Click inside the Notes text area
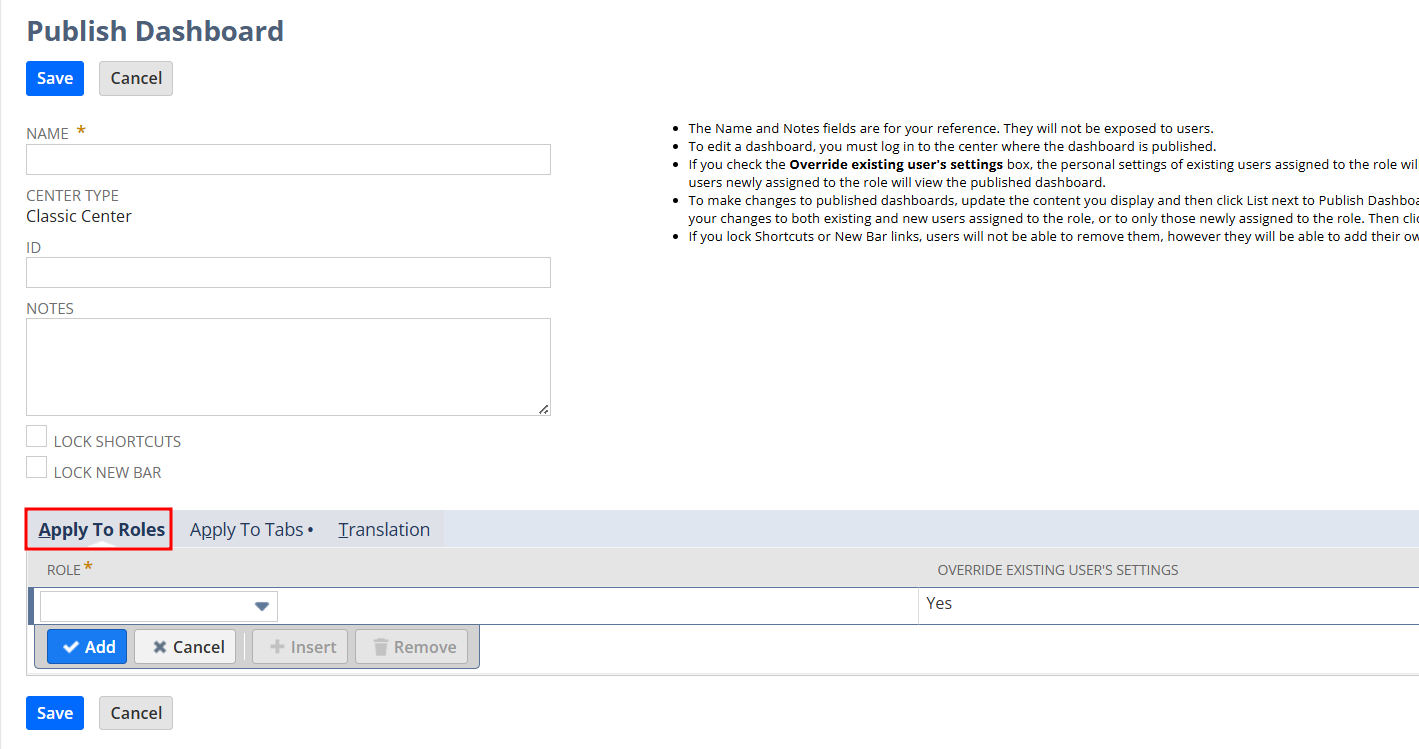 (x=288, y=366)
